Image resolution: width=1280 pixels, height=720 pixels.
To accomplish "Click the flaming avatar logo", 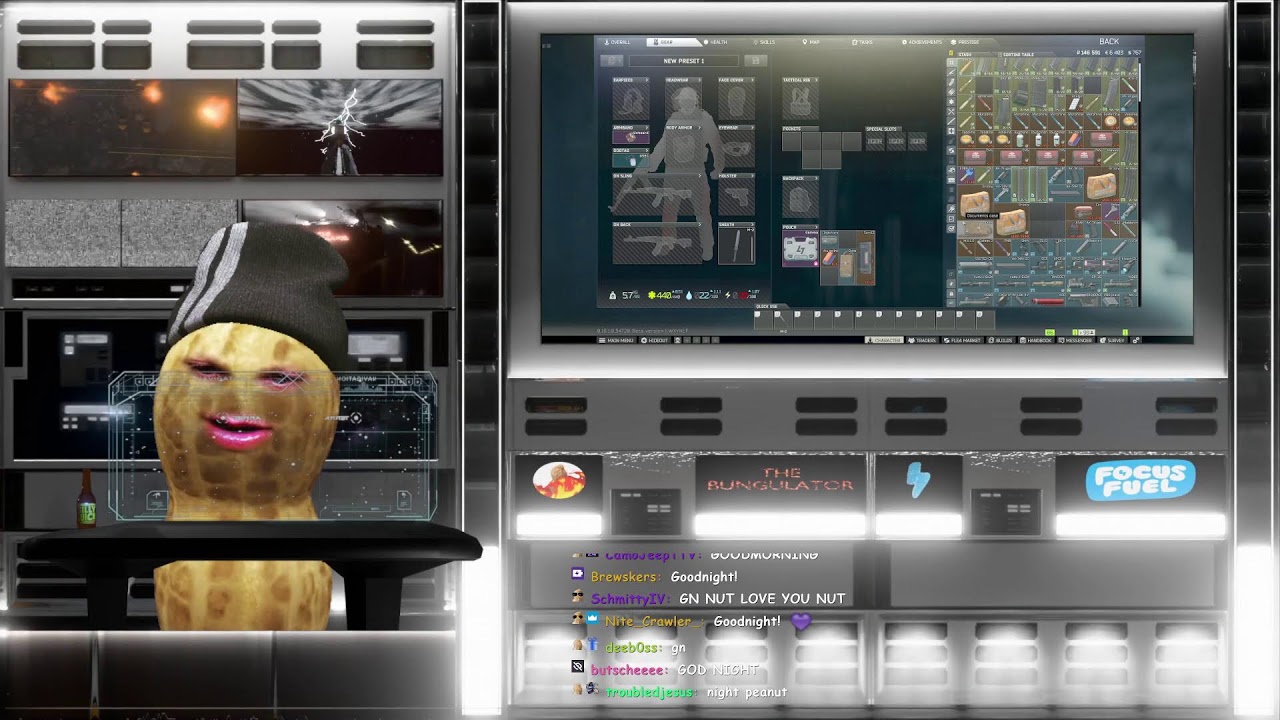I will click(559, 481).
